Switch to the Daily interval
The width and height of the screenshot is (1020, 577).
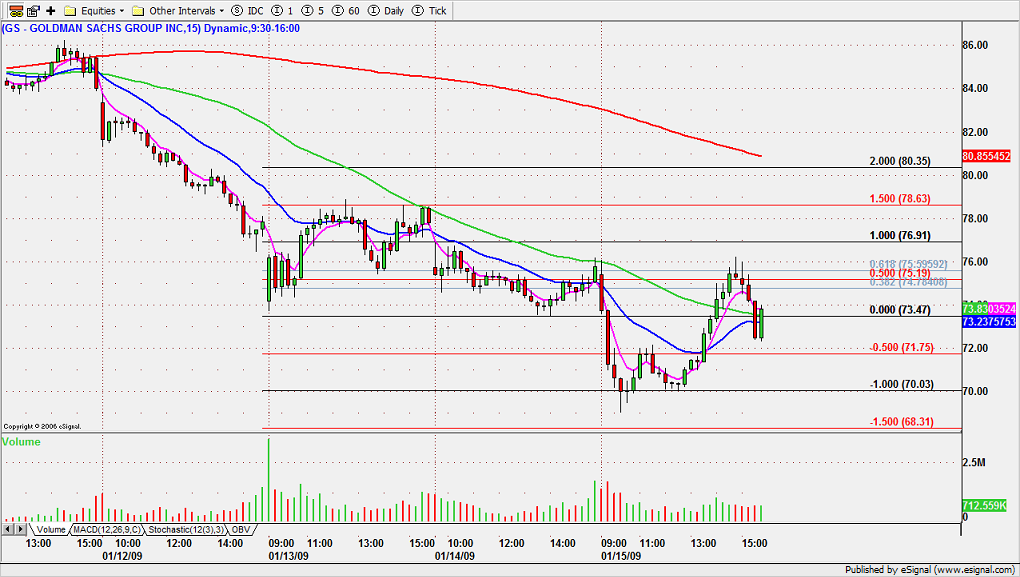(x=386, y=10)
